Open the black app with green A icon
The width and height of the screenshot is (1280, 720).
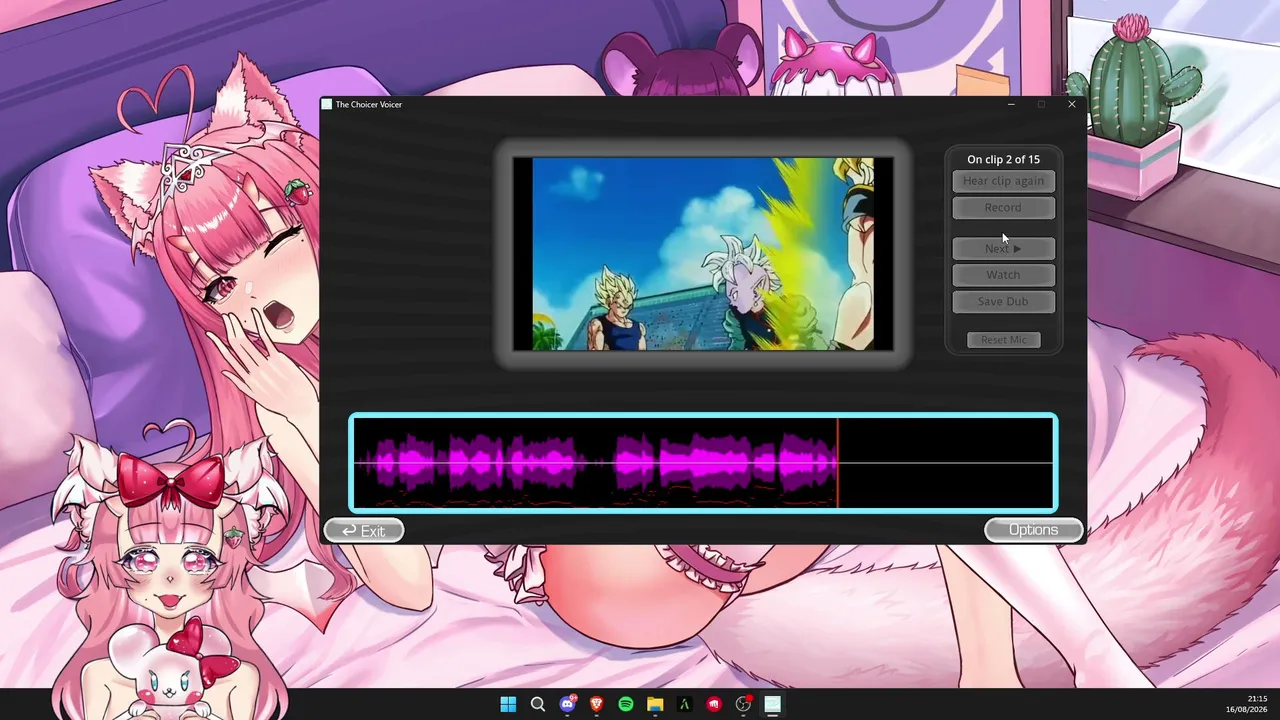pyautogui.click(x=684, y=704)
